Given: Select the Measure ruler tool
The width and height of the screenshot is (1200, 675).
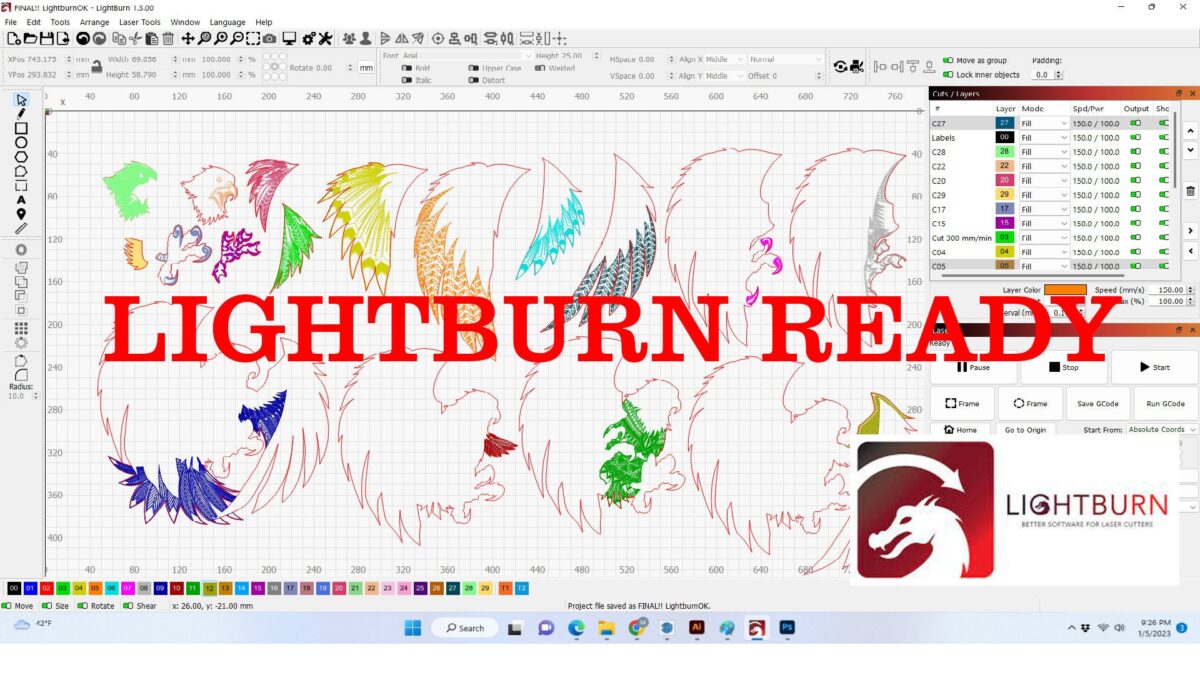Looking at the screenshot, I should [x=21, y=229].
